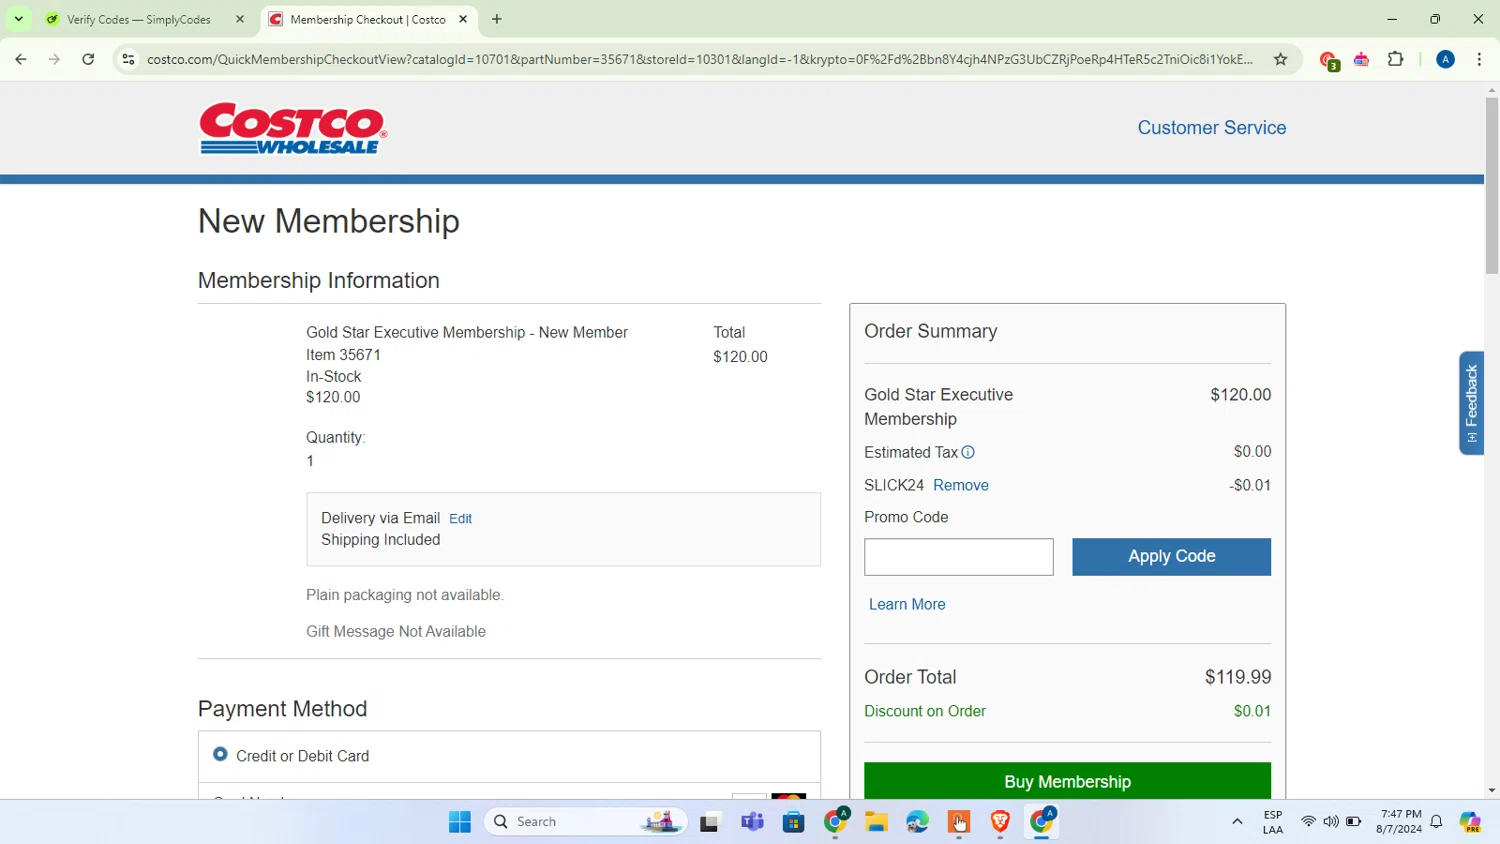Open Customer Service link
Image resolution: width=1500 pixels, height=844 pixels.
[x=1211, y=128]
